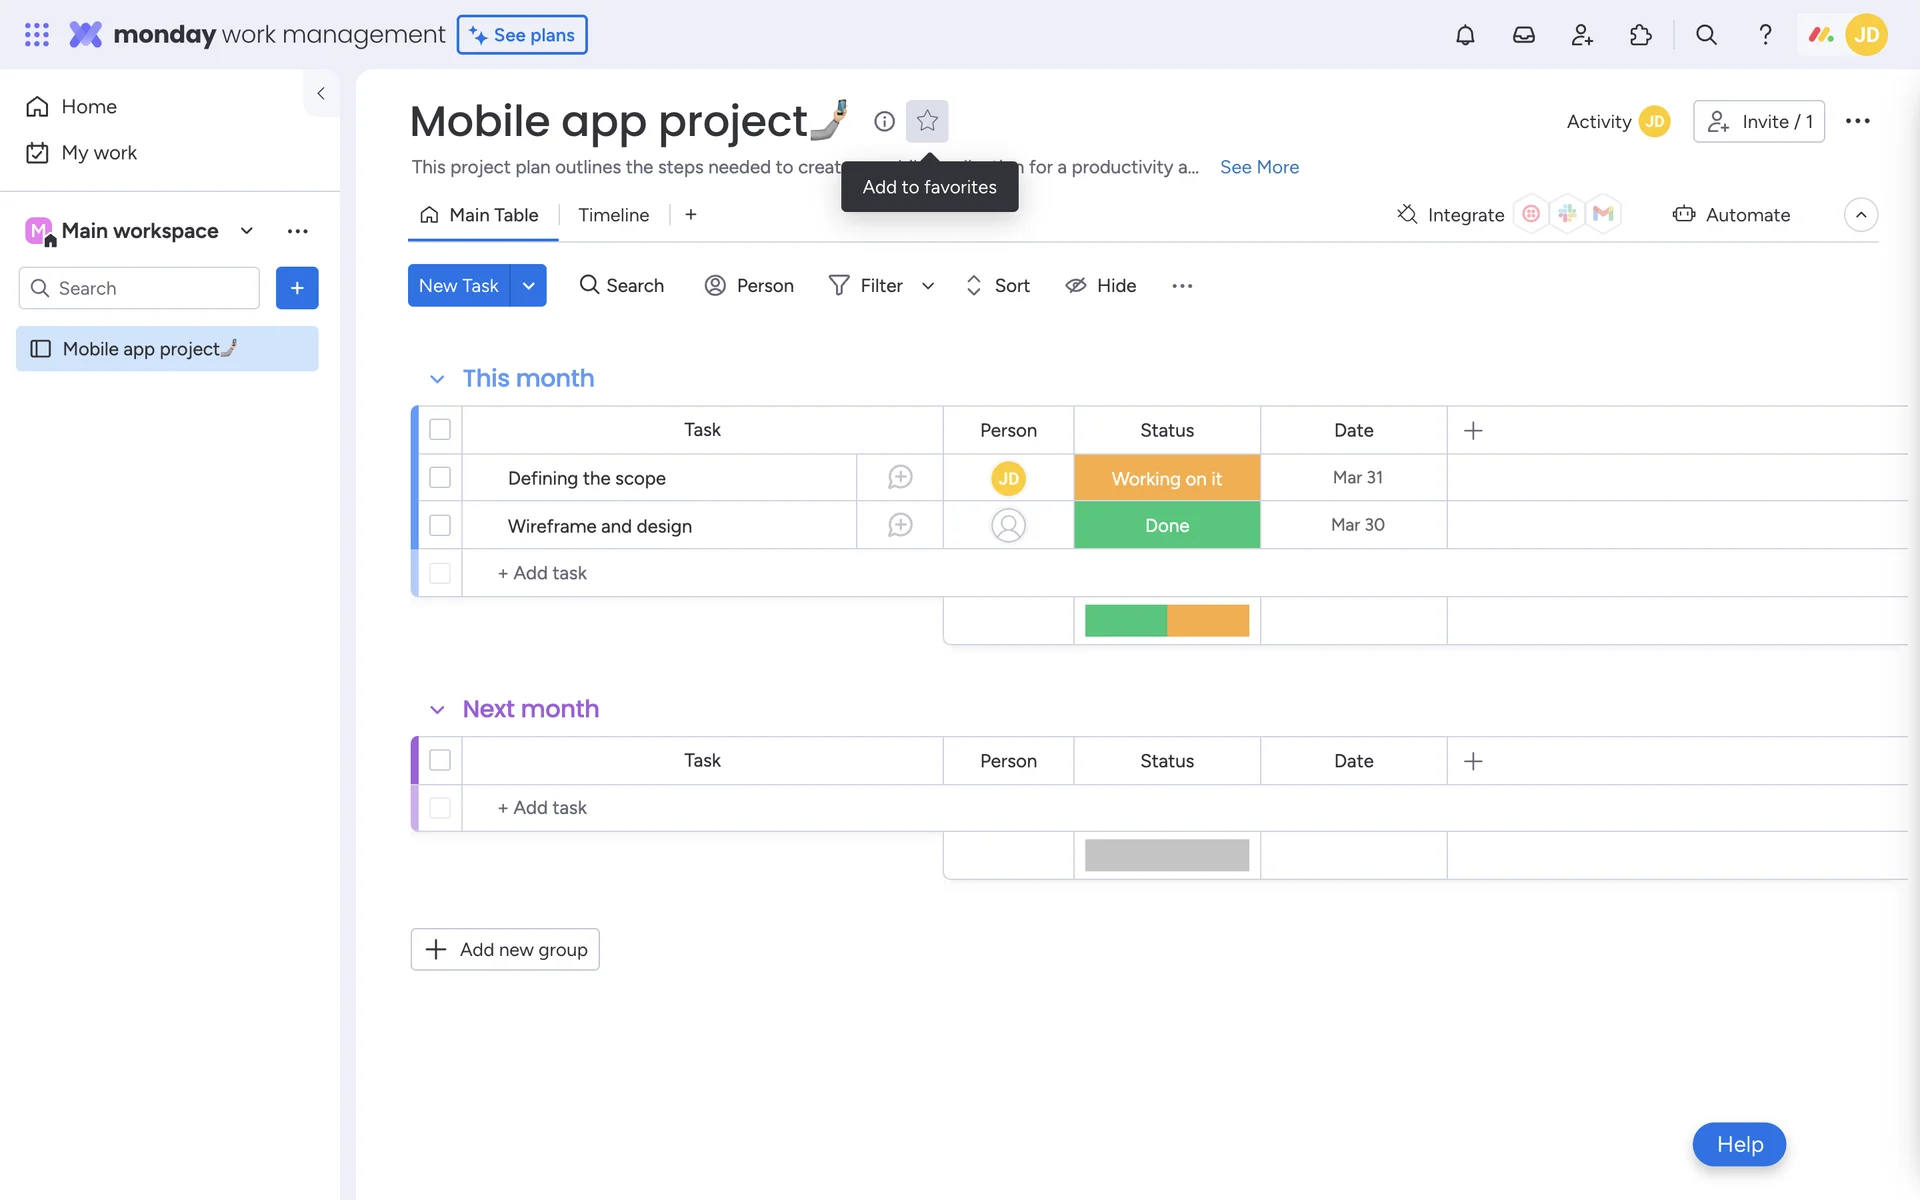
Task: Click the Working on it status cell
Action: pos(1166,478)
